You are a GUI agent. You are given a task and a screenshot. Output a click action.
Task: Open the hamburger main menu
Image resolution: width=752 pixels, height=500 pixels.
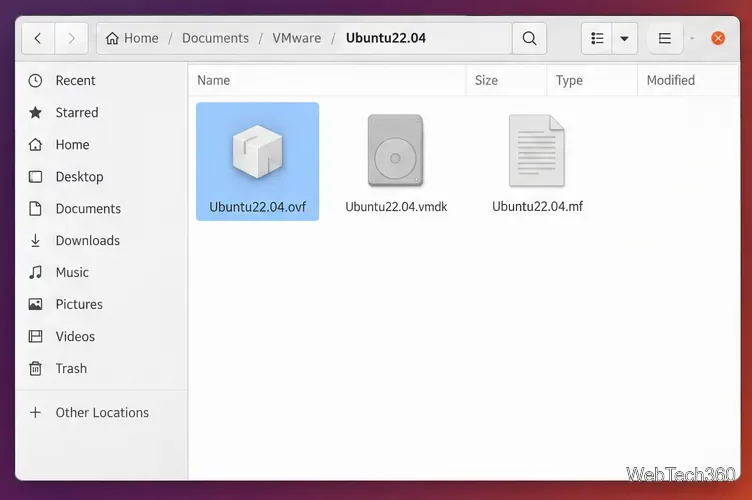click(x=665, y=38)
